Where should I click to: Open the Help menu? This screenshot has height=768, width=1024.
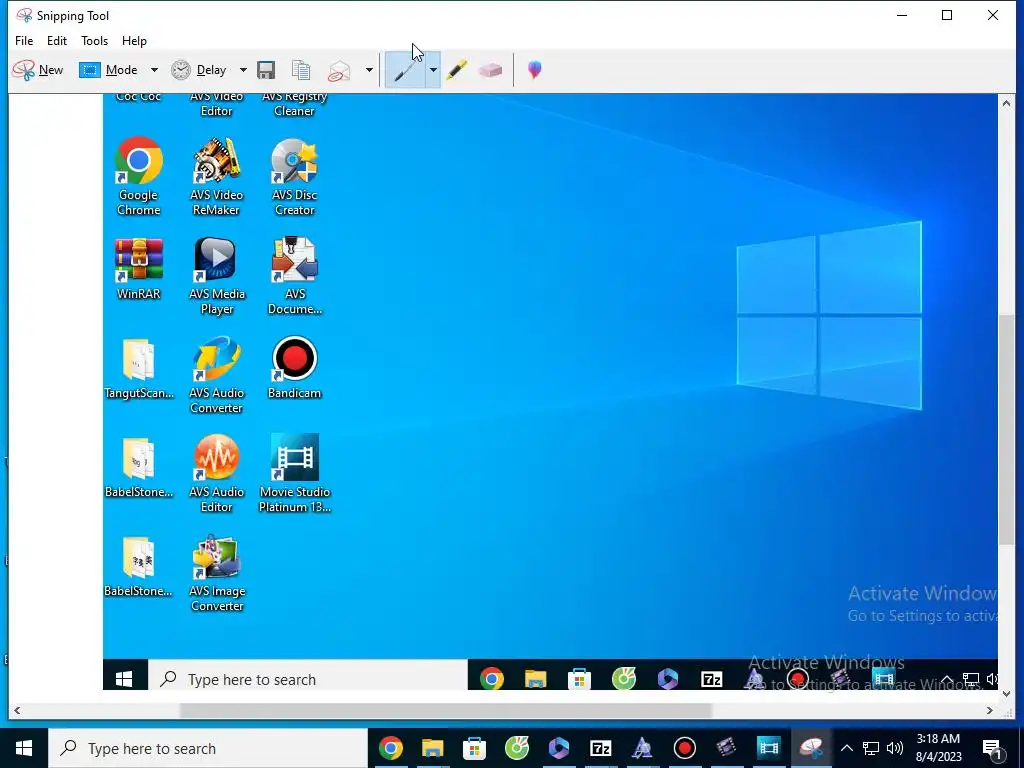tap(134, 40)
